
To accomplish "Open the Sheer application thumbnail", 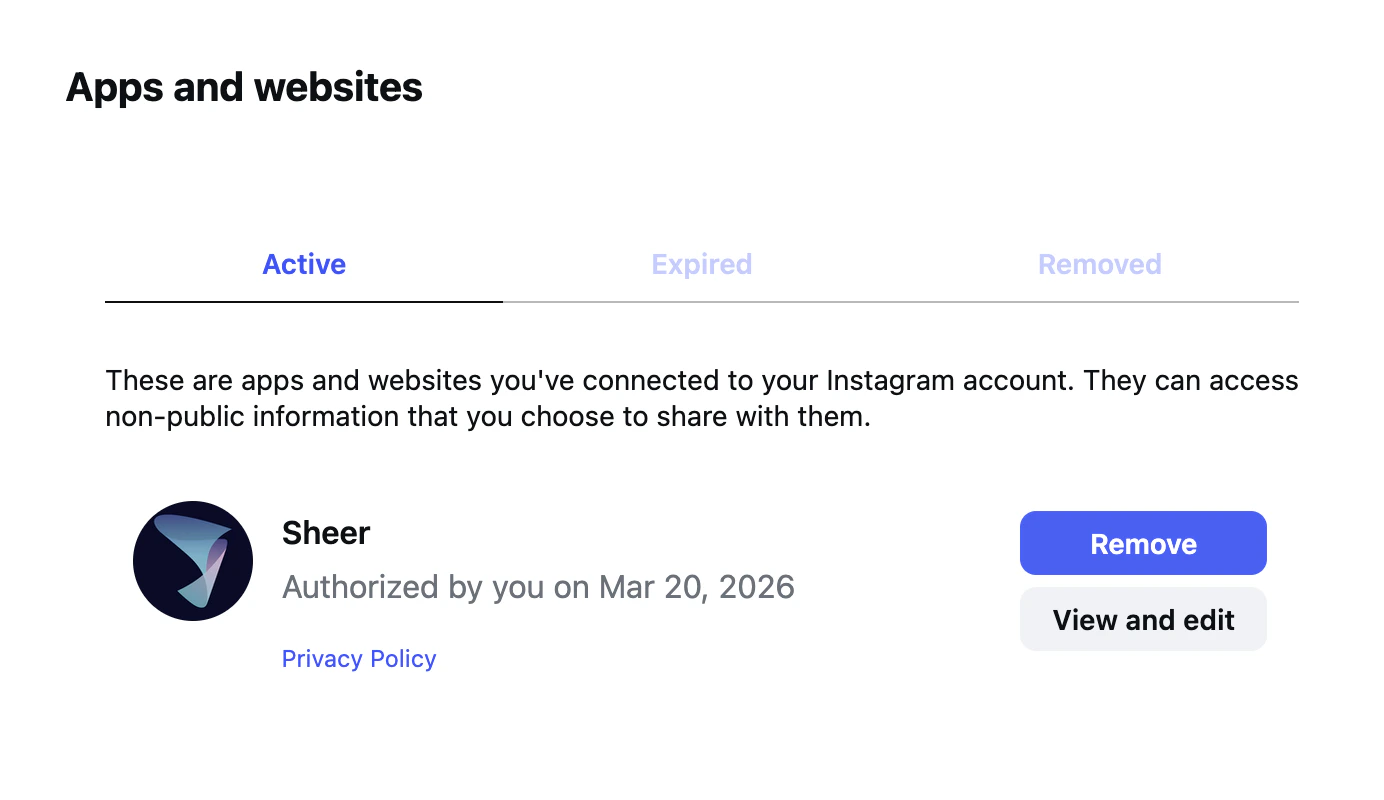I will click(193, 560).
